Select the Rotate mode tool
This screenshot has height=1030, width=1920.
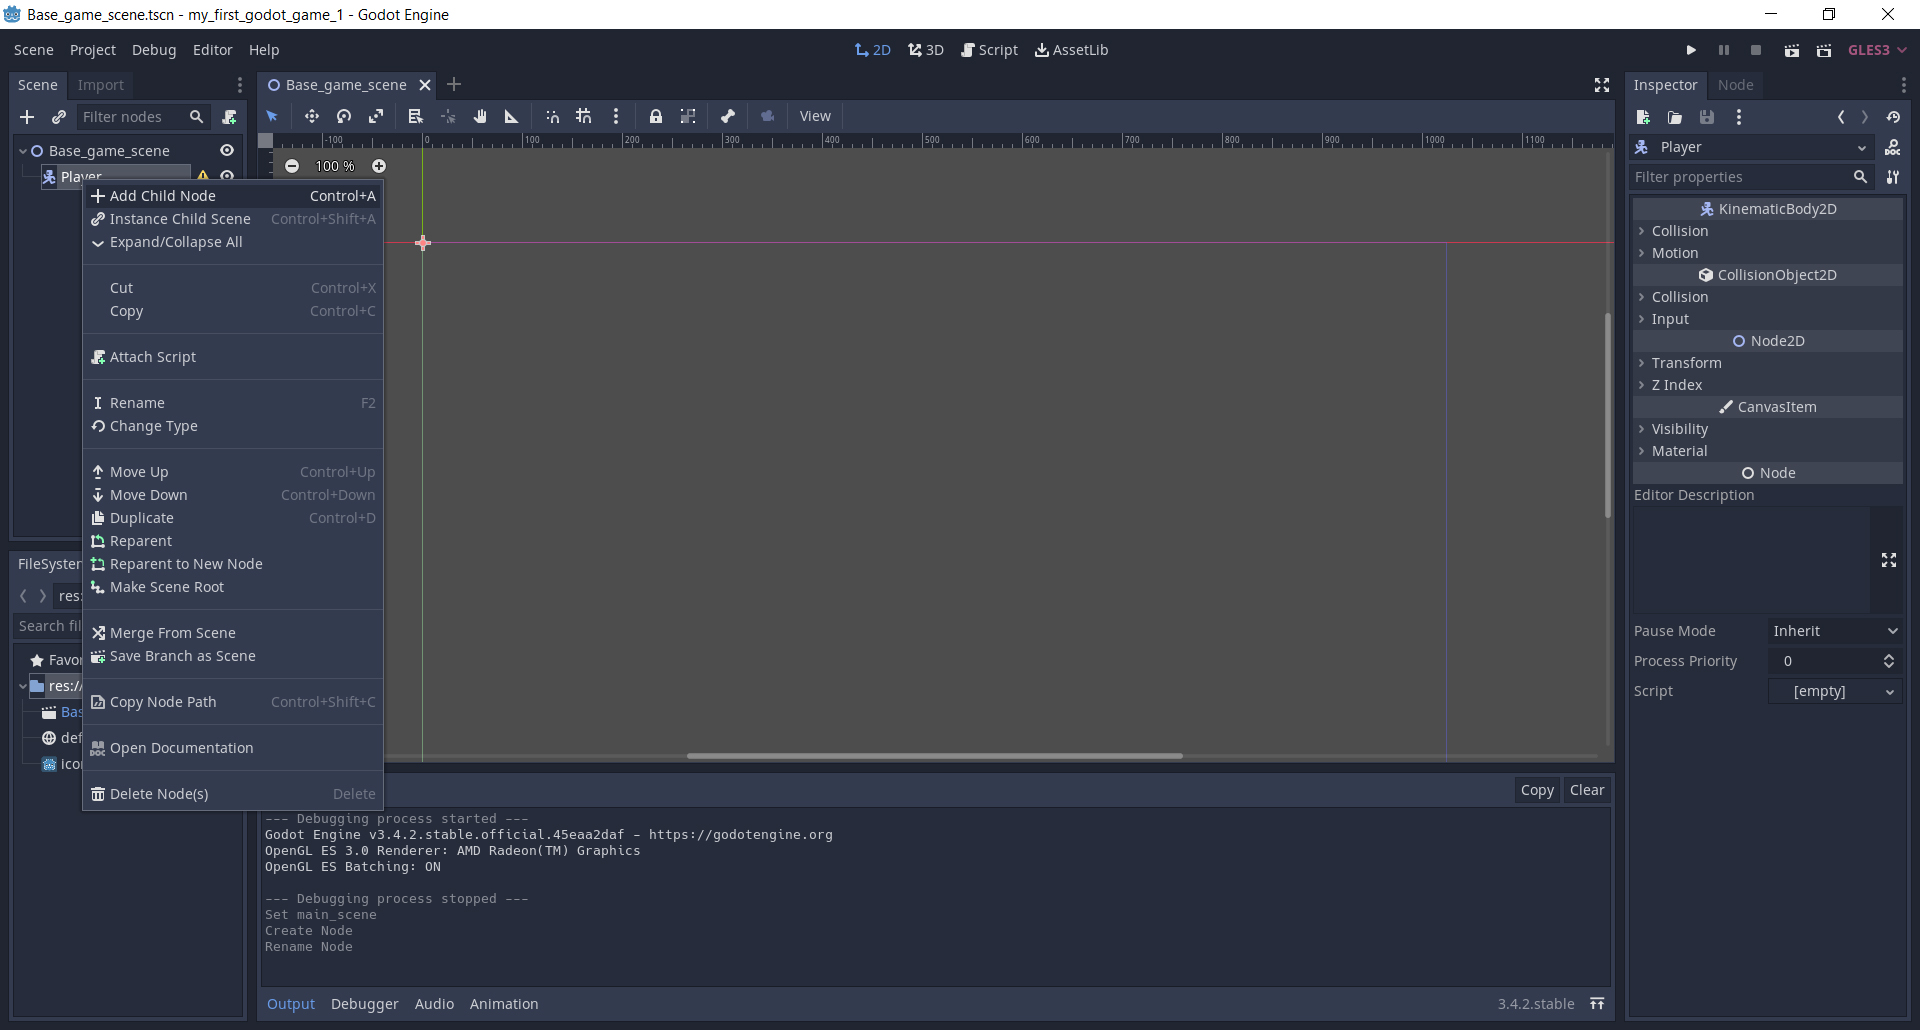tap(344, 116)
